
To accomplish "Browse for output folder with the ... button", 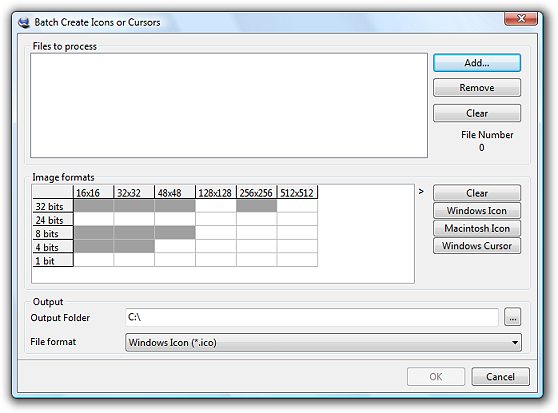I will click(512, 317).
